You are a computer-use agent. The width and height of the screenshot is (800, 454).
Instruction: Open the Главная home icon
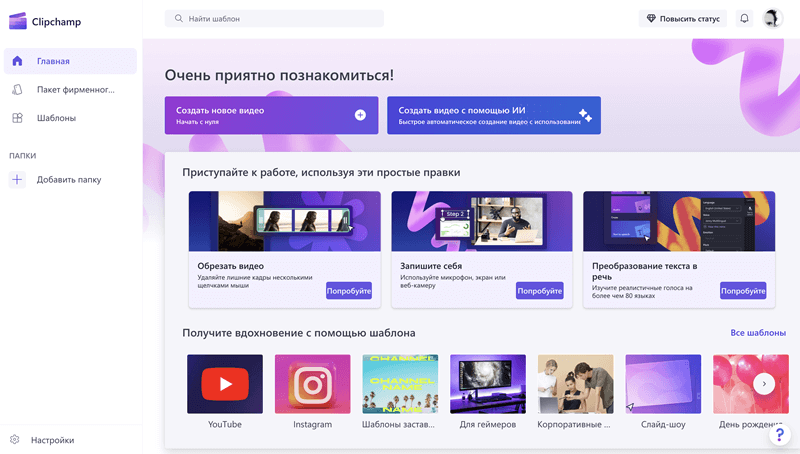17,61
